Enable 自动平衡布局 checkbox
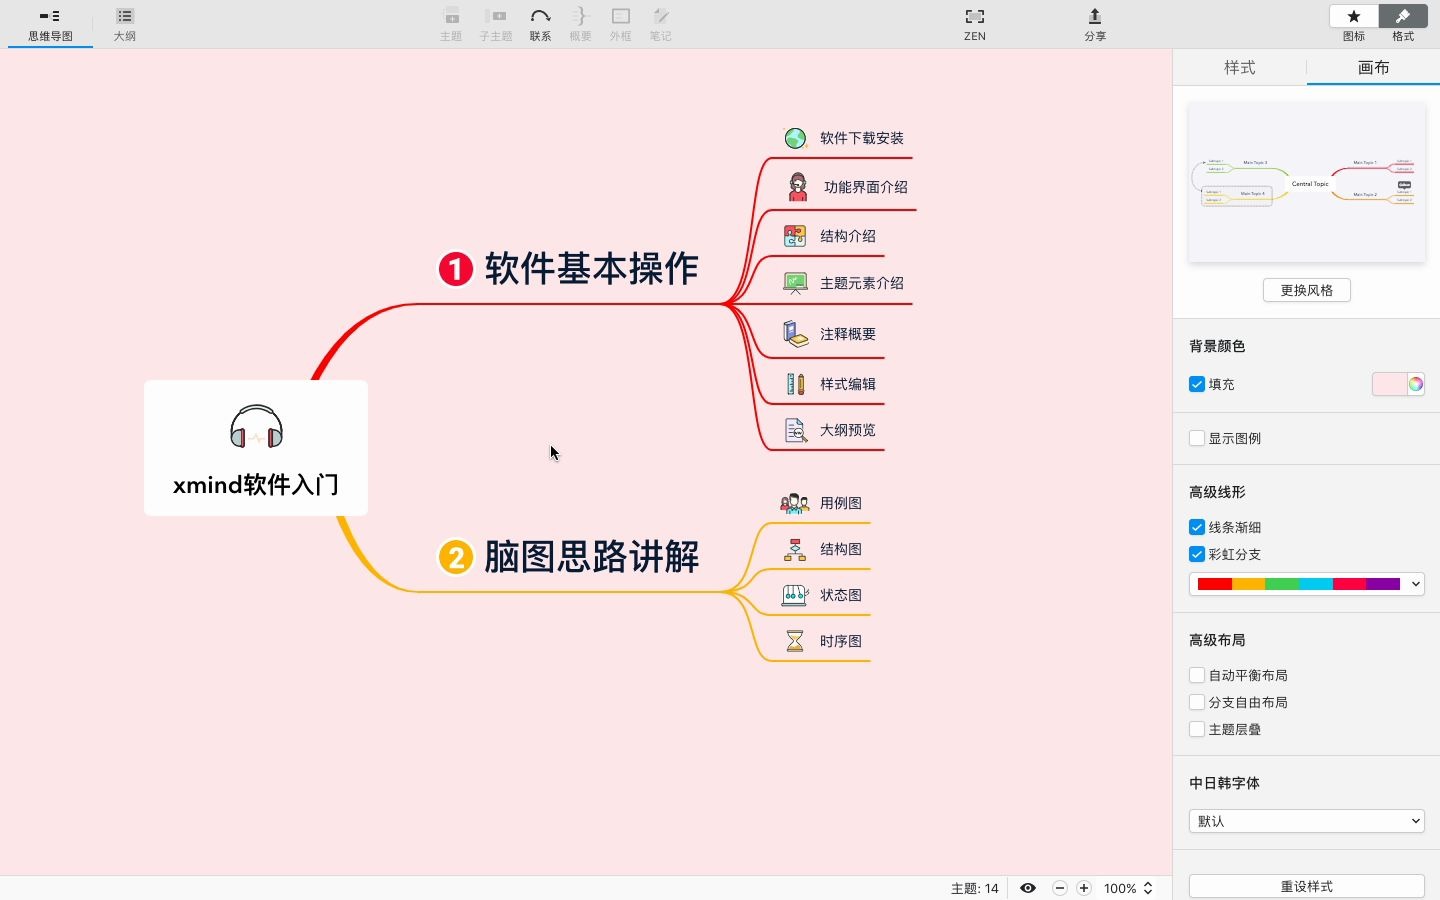Image resolution: width=1440 pixels, height=900 pixels. pos(1197,675)
